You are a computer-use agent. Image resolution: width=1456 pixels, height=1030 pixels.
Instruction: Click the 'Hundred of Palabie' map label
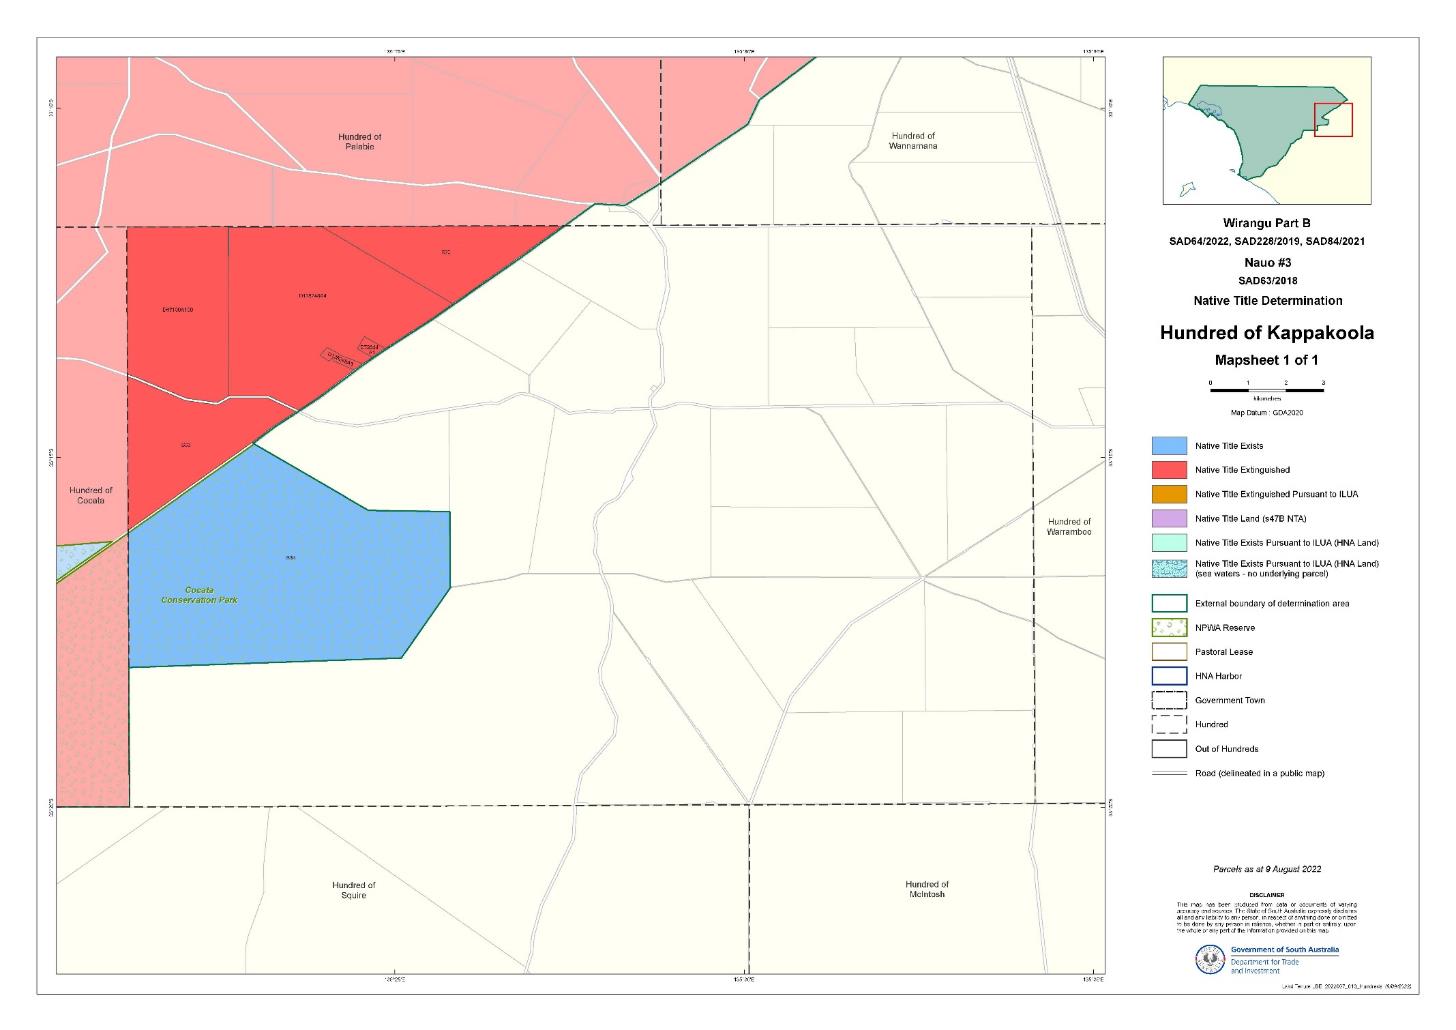(360, 141)
